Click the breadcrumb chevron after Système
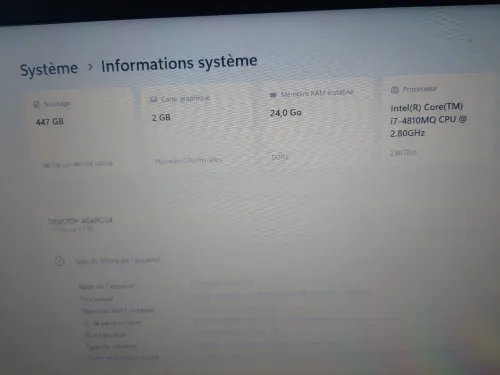Image resolution: width=500 pixels, height=375 pixels. (x=90, y=67)
